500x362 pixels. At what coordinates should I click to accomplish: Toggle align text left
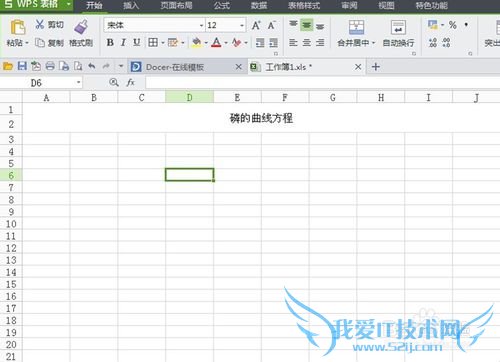coord(293,43)
